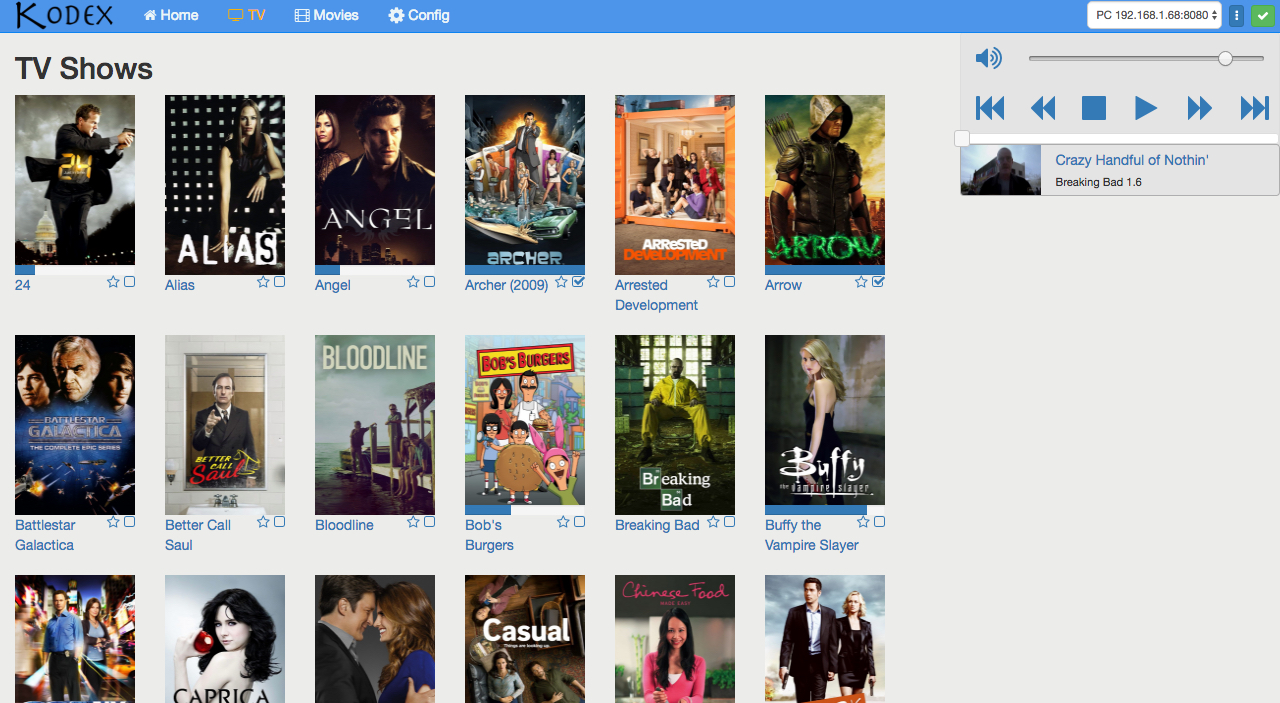Image resolution: width=1280 pixels, height=703 pixels.
Task: Toggle the Battlestar Galactica checkbox
Action: (x=129, y=522)
